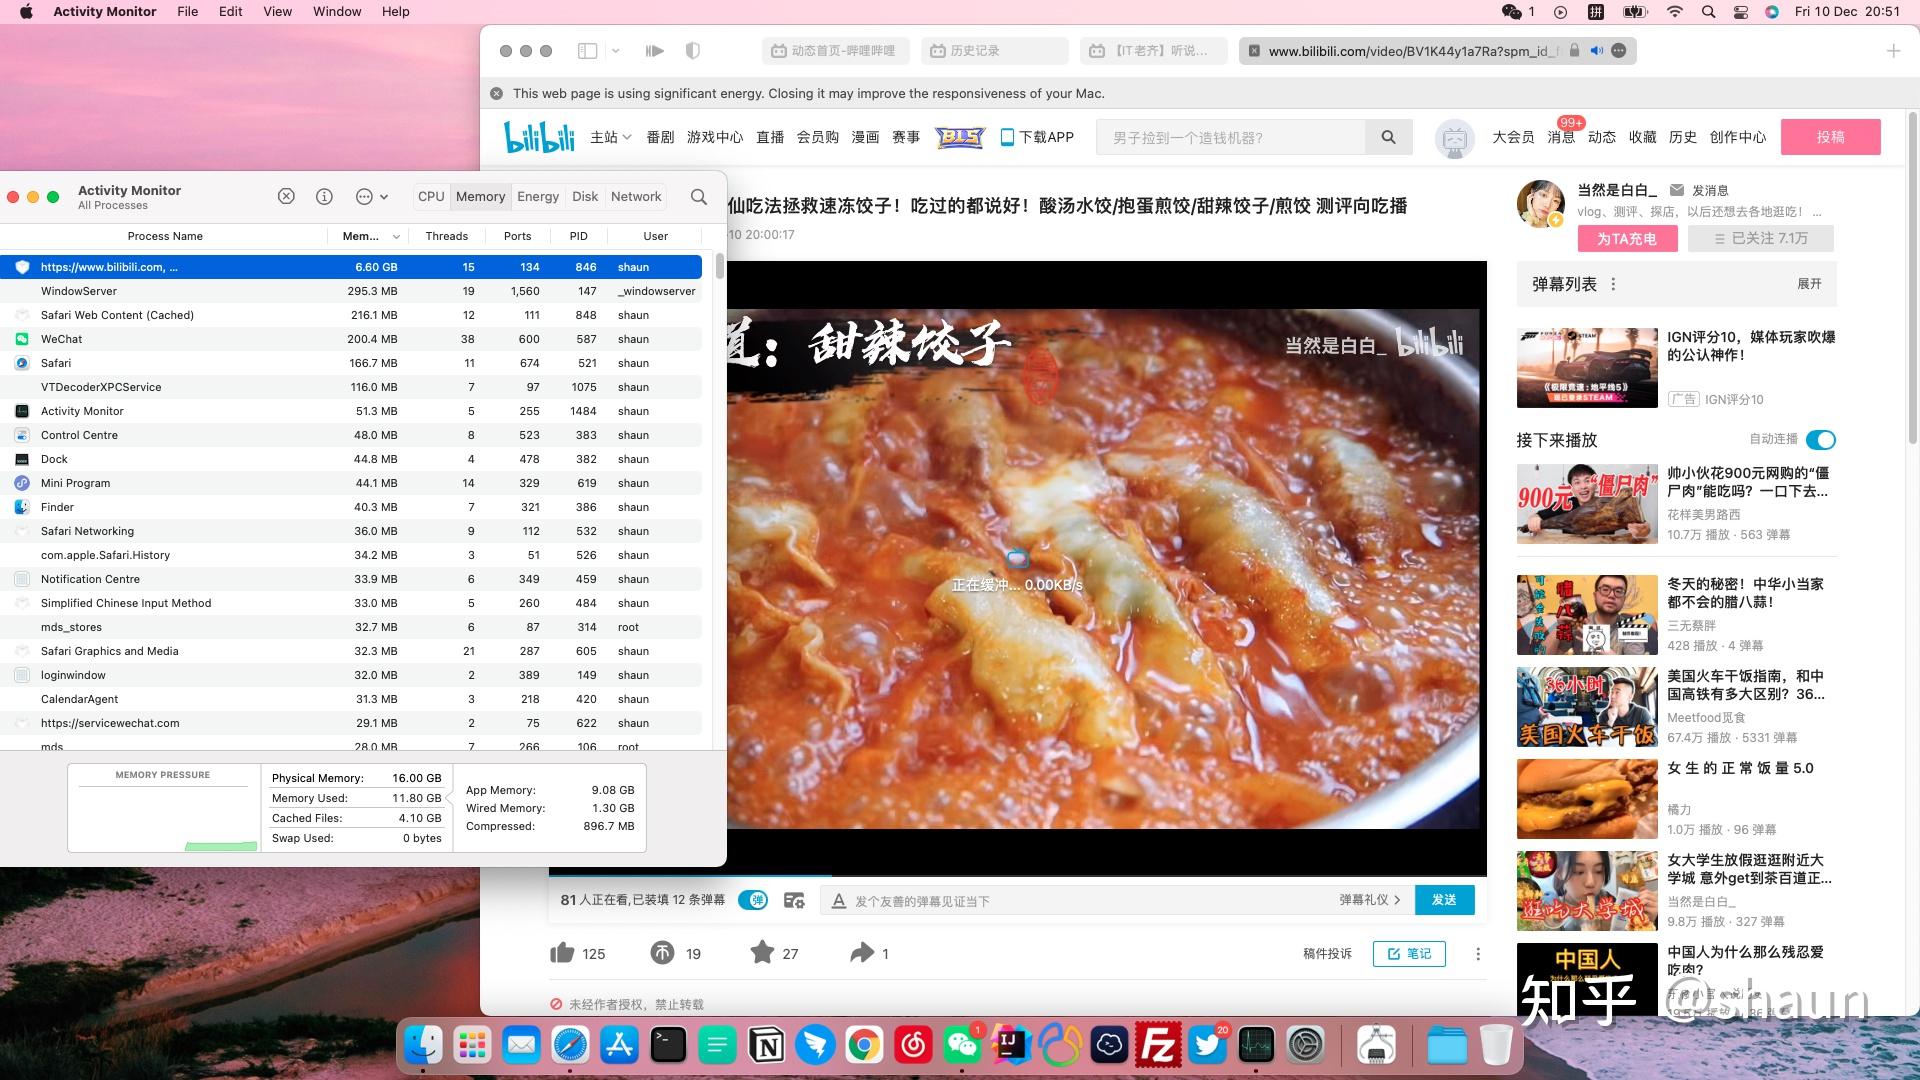Click the bilibili logo
This screenshot has width=1920, height=1080.
(539, 137)
